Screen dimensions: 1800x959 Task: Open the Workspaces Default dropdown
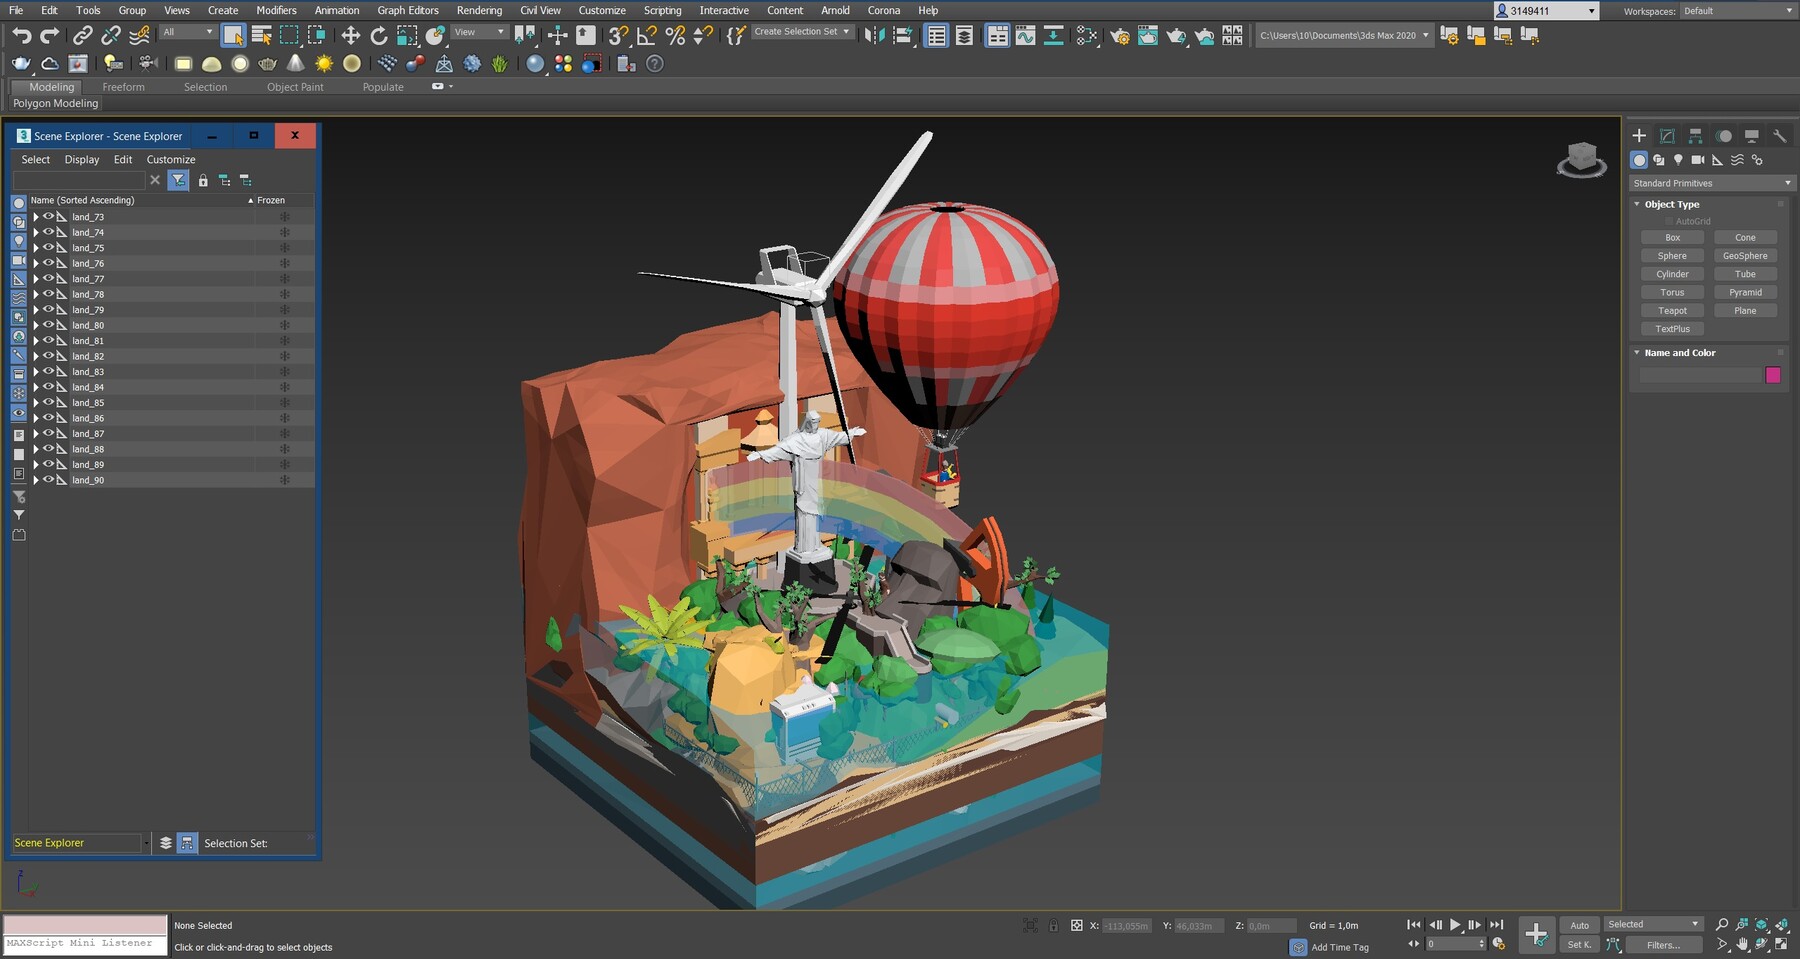tap(1737, 11)
